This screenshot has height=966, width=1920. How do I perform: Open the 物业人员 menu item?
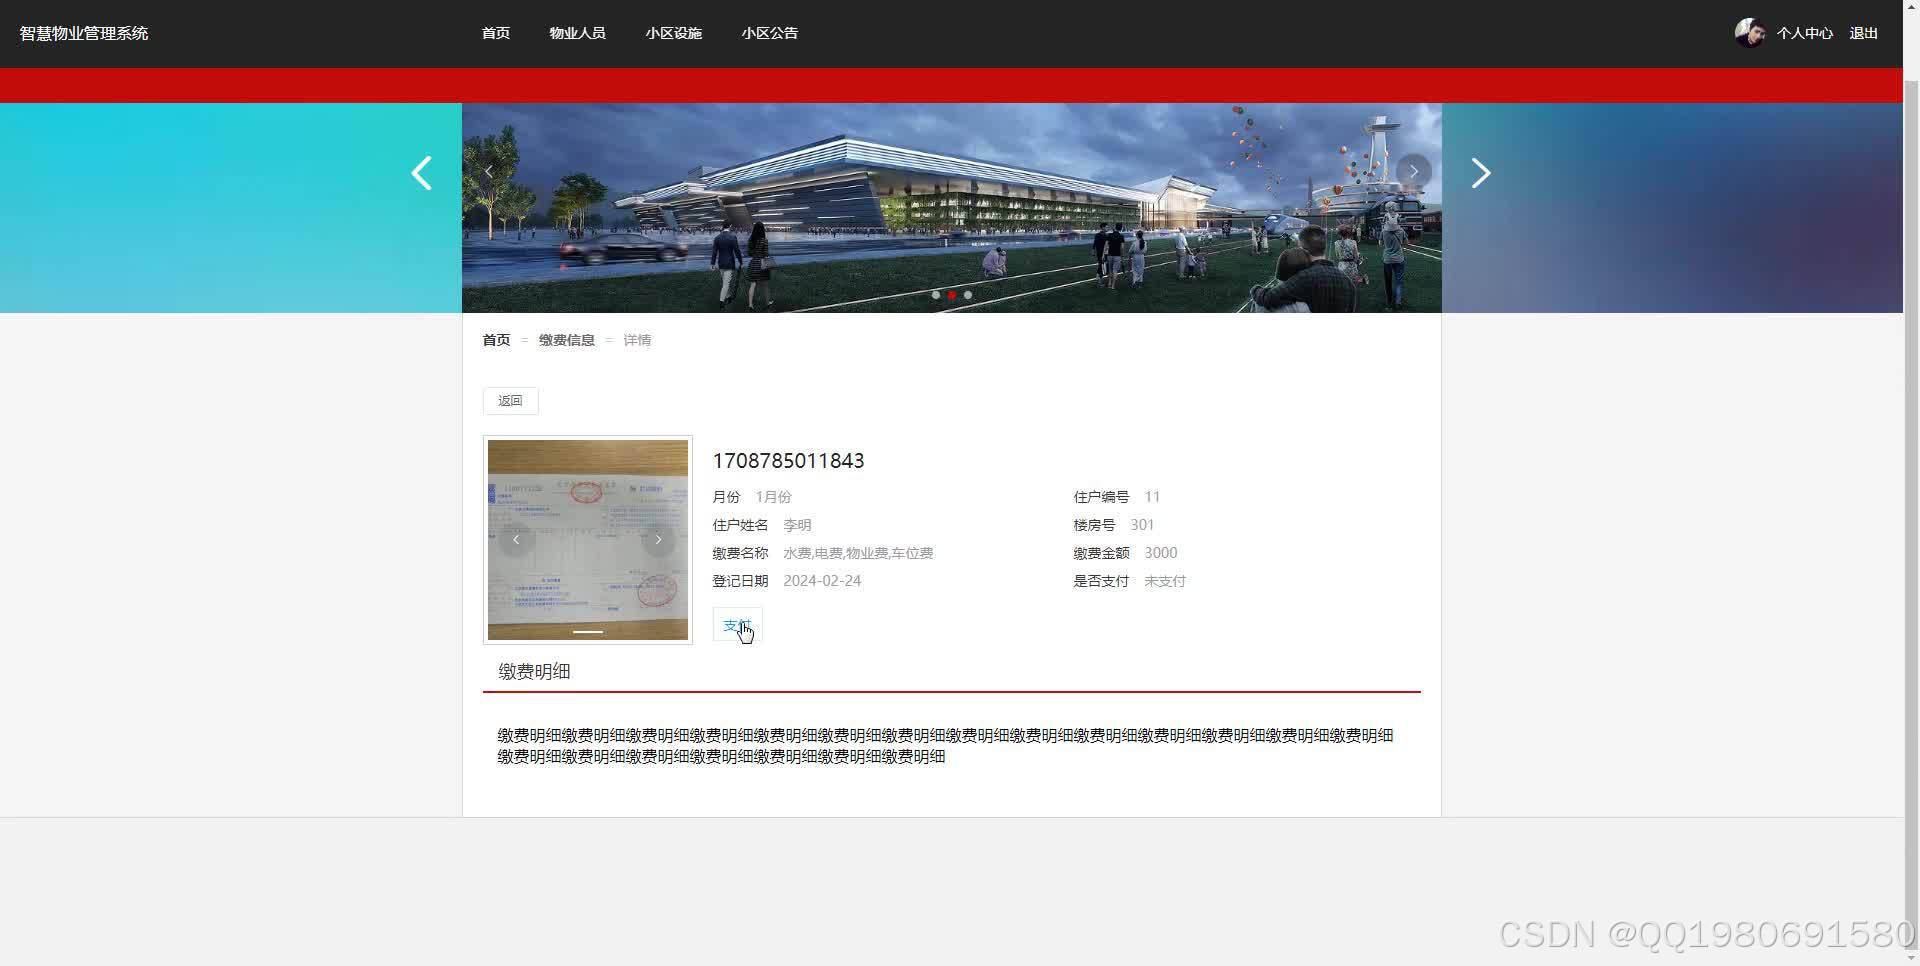click(x=577, y=32)
